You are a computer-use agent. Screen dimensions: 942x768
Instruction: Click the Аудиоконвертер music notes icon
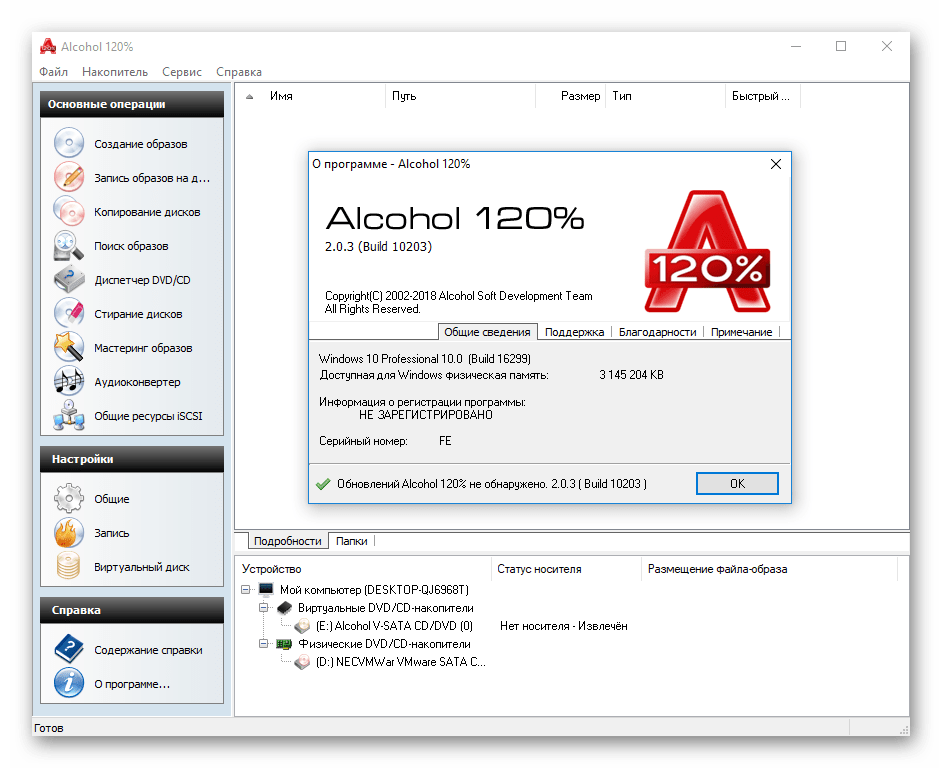[x=68, y=381]
